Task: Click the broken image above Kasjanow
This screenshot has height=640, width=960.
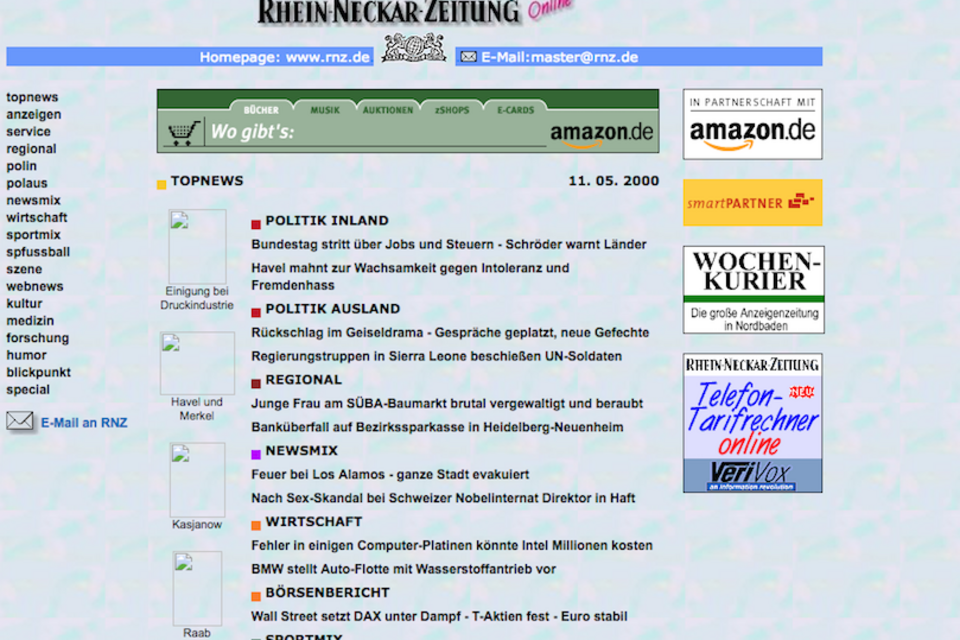Action: [x=197, y=480]
